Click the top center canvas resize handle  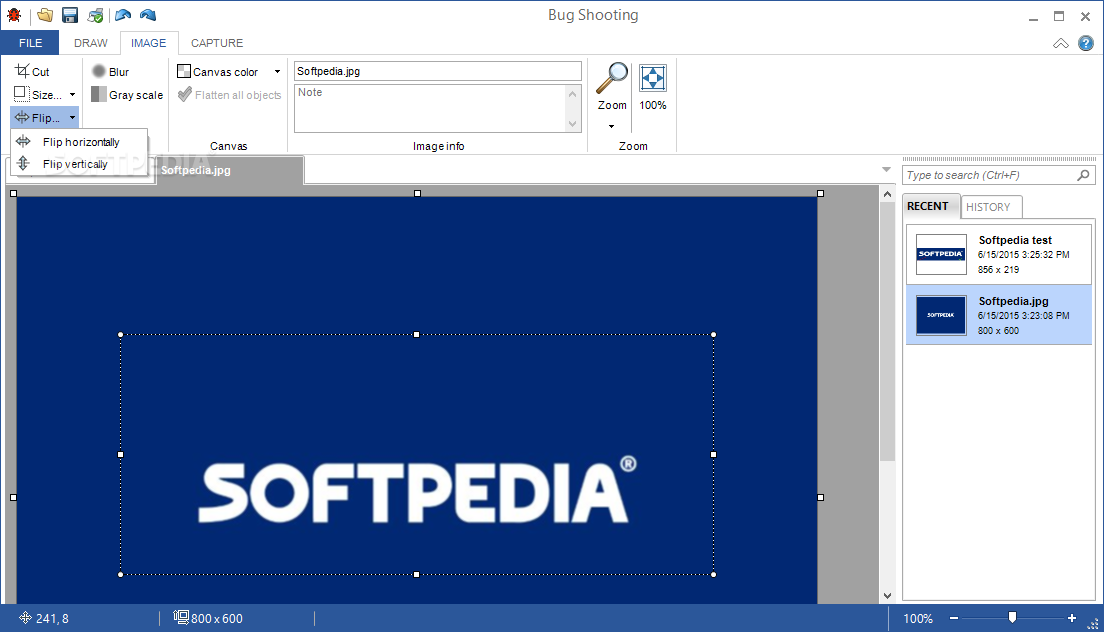pos(417,193)
